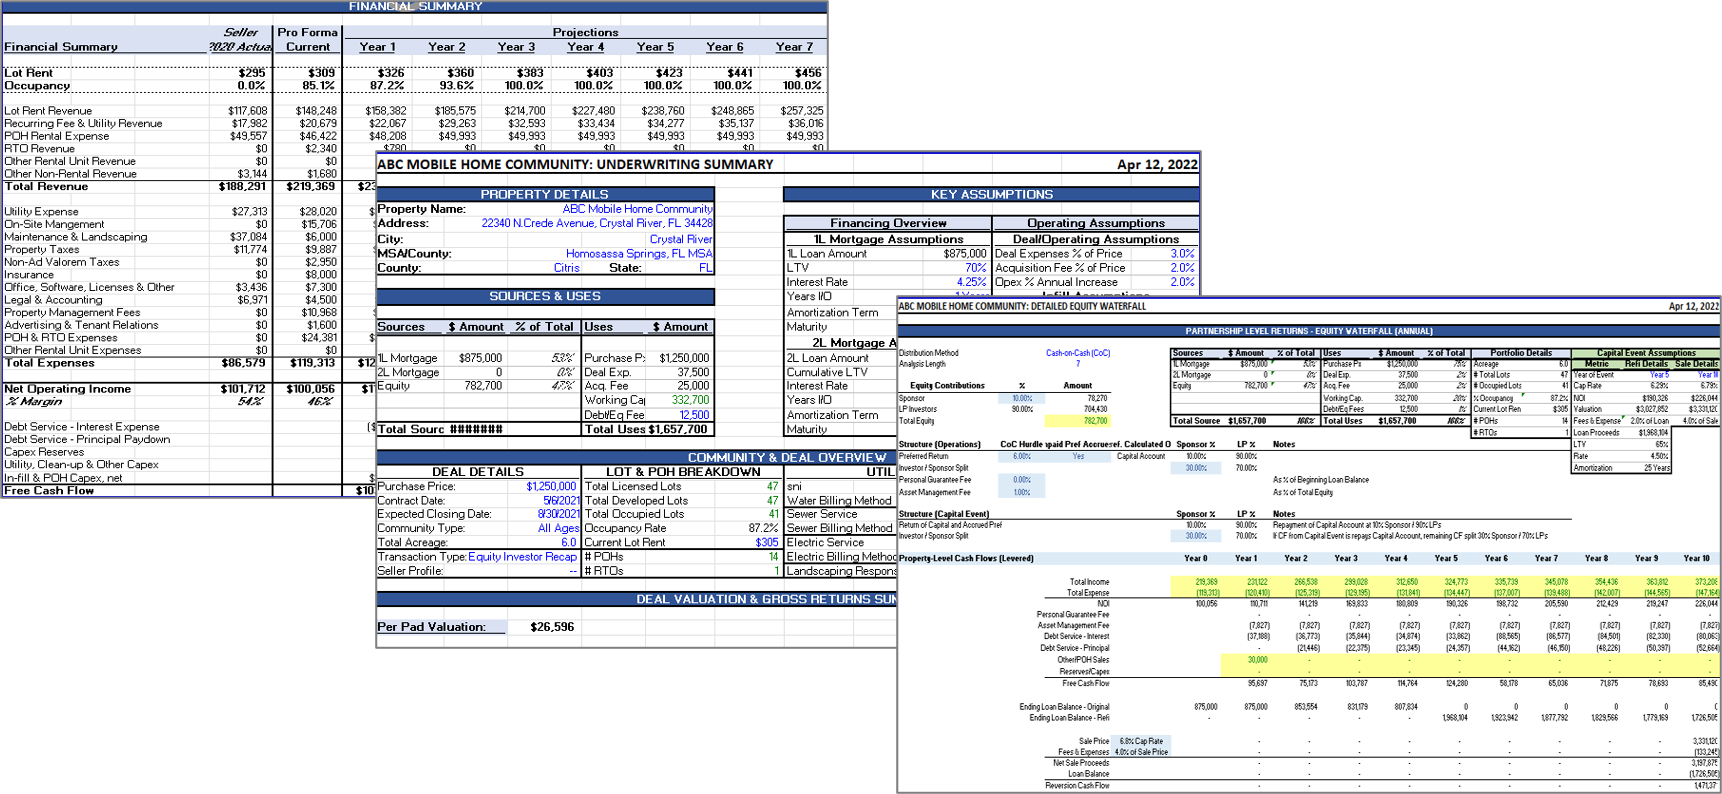Click the COMMUNITY & DEAL OVERVIEW header
This screenshot has height=794, width=1722.
coord(787,457)
